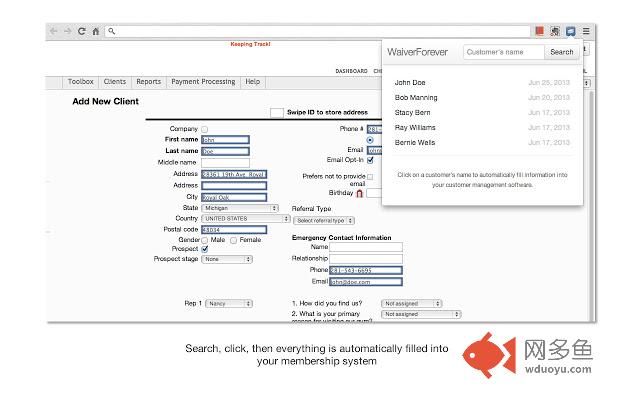Open the Clients menu
The height and width of the screenshot is (400, 640).
[x=115, y=82]
